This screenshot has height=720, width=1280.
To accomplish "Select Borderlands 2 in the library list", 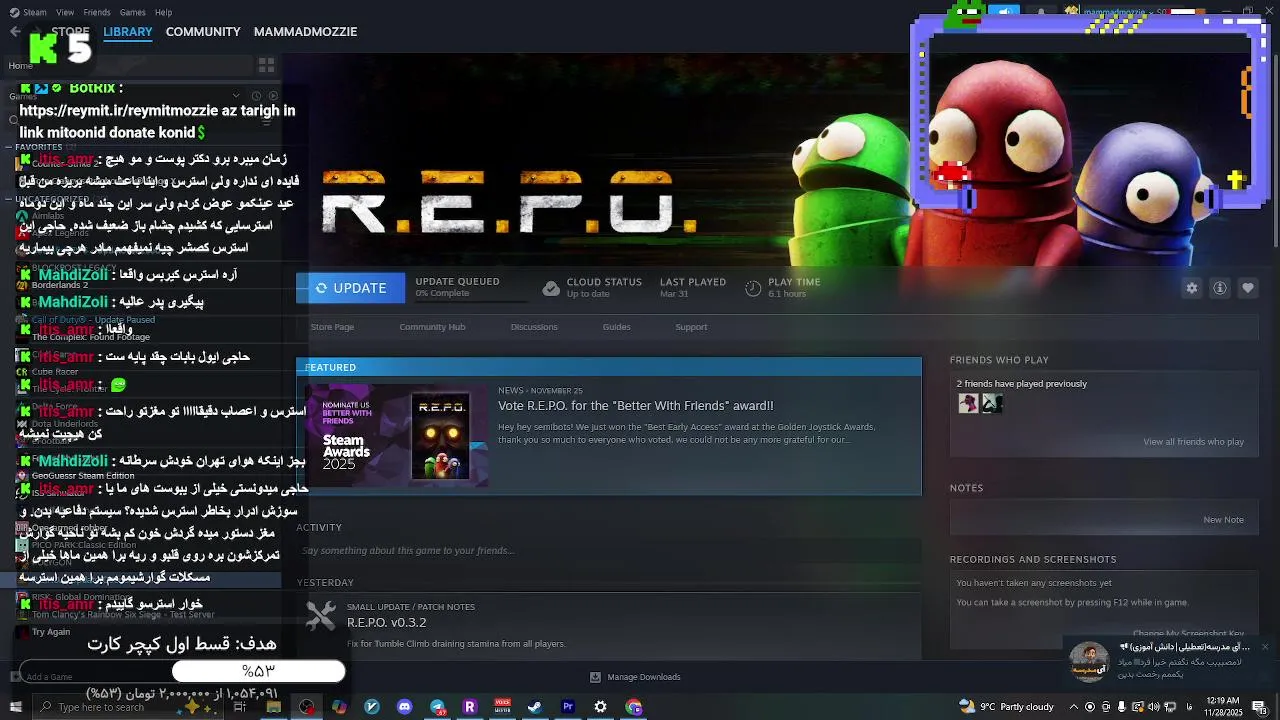I will 60,285.
